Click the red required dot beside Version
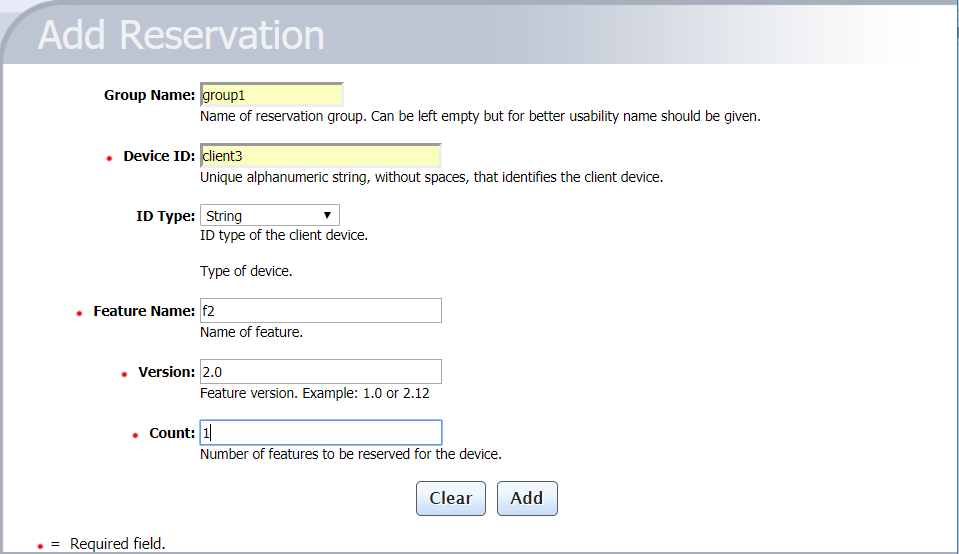This screenshot has height=554, width=959. pyautogui.click(x=124, y=375)
